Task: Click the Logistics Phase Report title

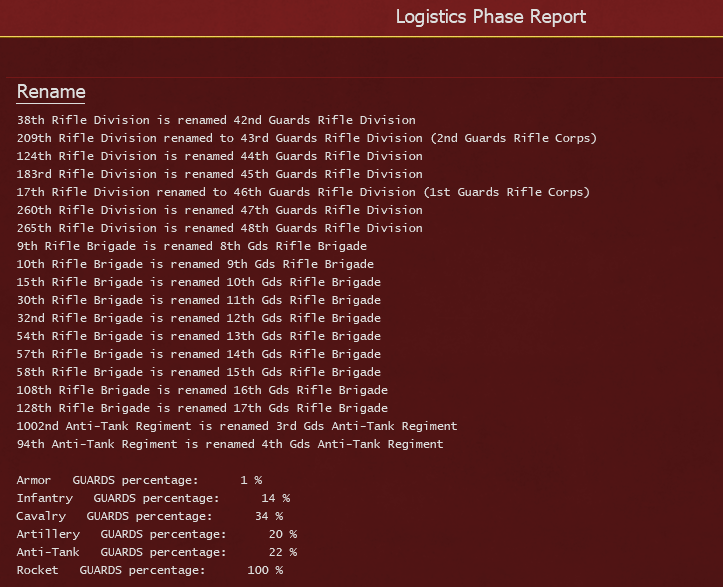Action: click(491, 17)
